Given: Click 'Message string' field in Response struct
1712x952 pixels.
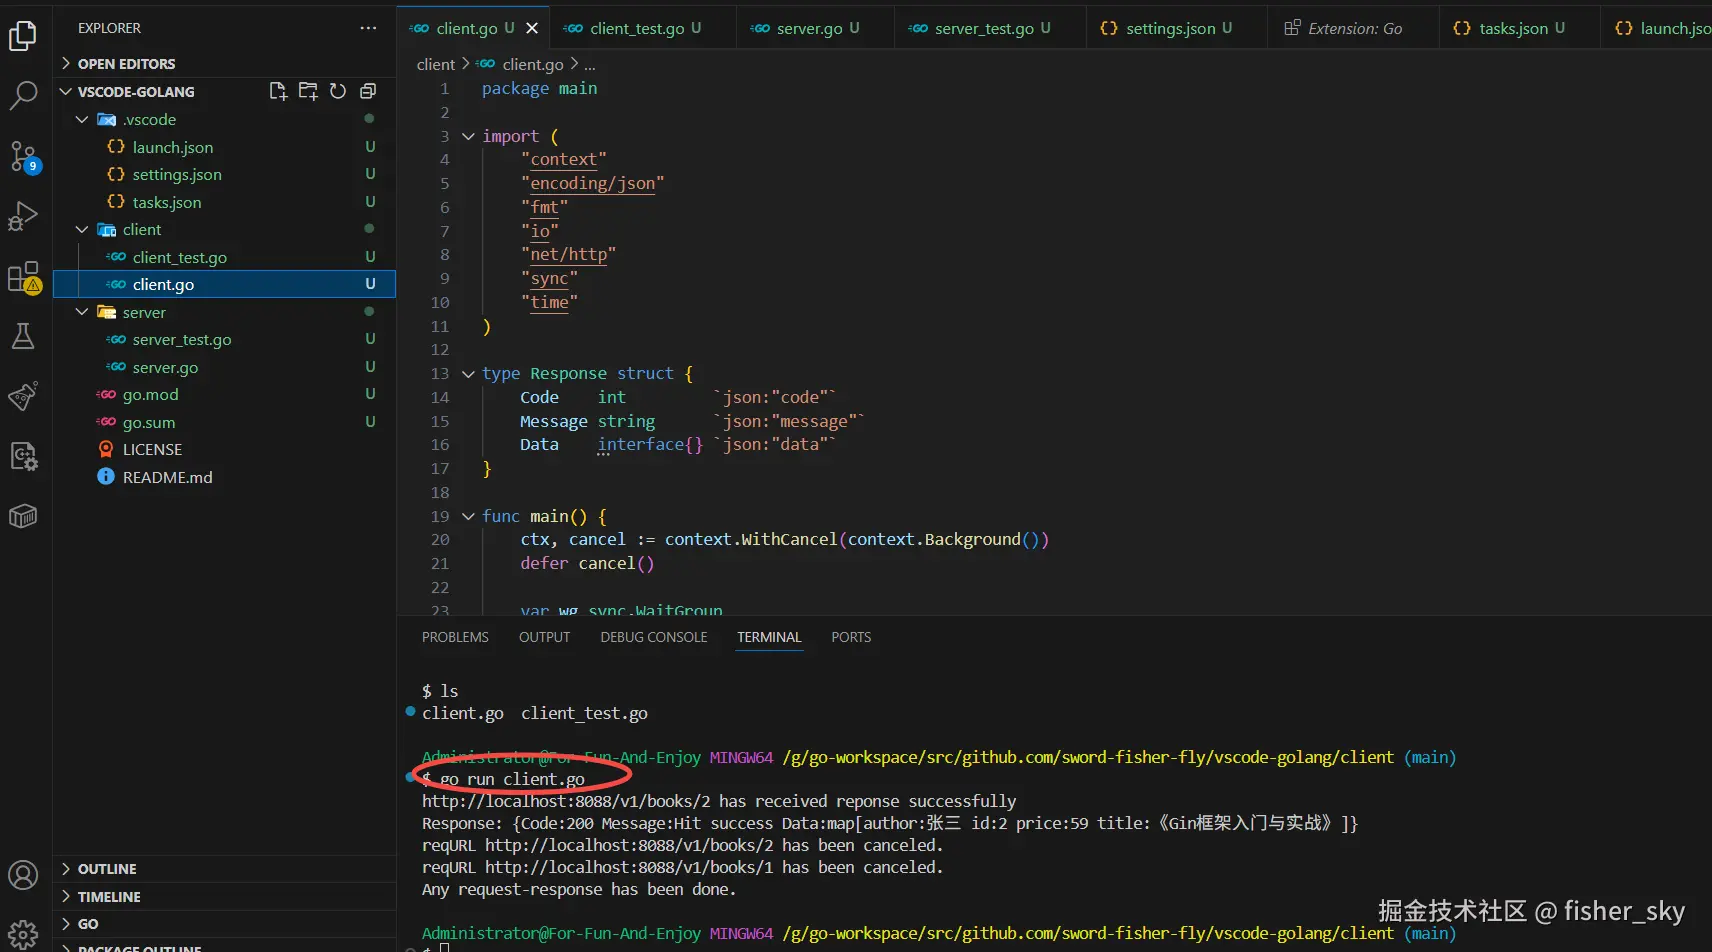Looking at the screenshot, I should 588,421.
